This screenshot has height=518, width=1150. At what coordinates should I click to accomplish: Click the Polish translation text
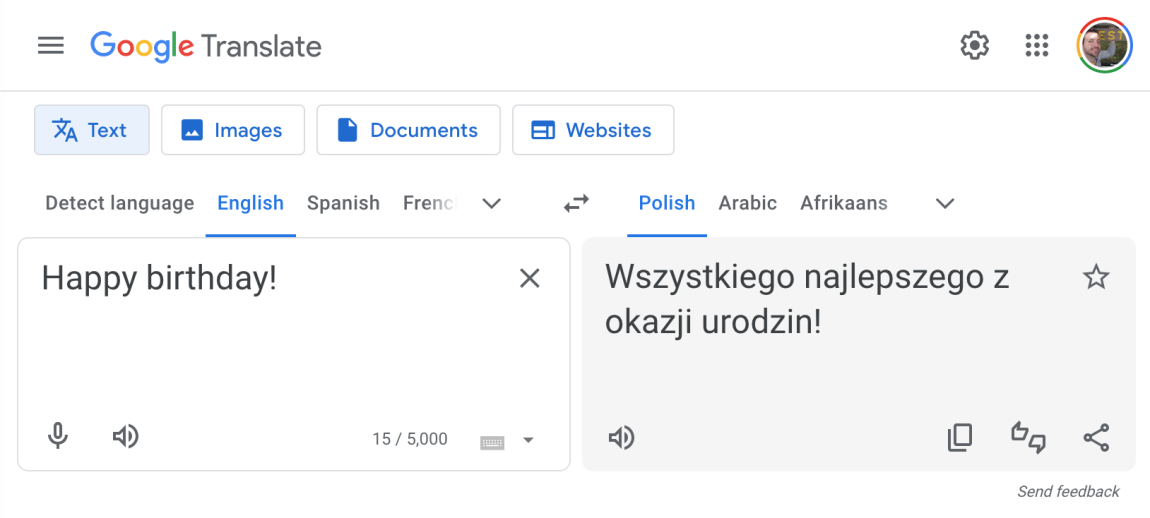(x=807, y=299)
